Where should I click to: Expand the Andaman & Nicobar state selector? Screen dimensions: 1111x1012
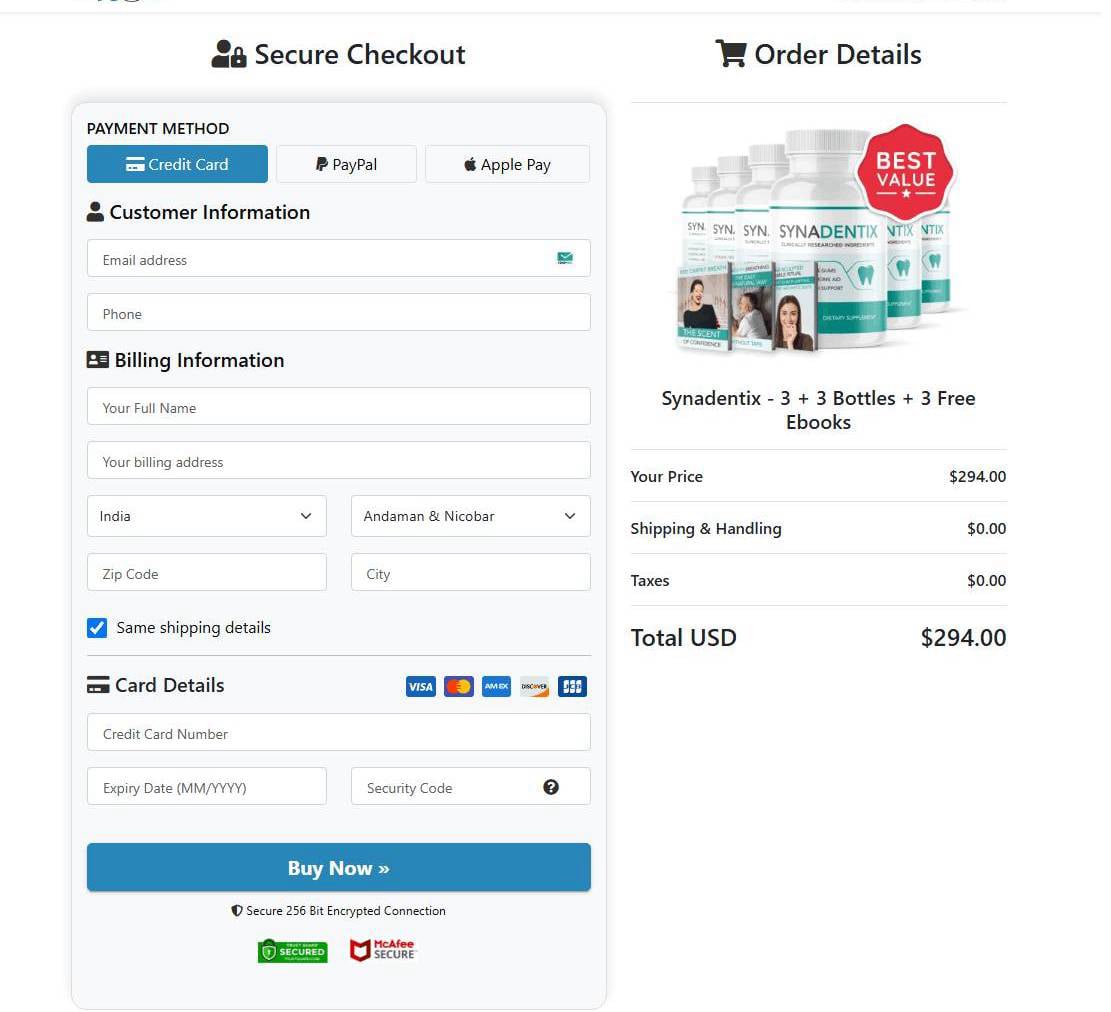pos(470,516)
